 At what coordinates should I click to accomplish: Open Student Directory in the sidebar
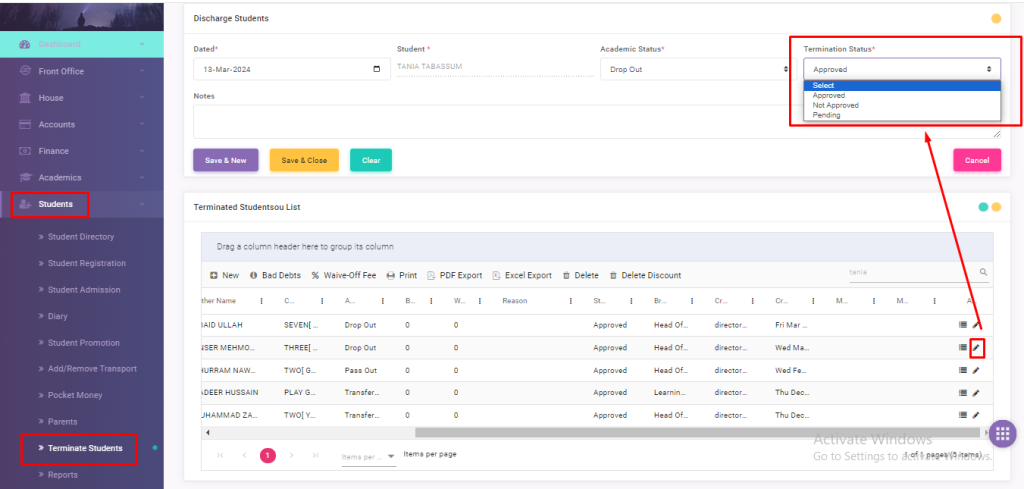81,237
